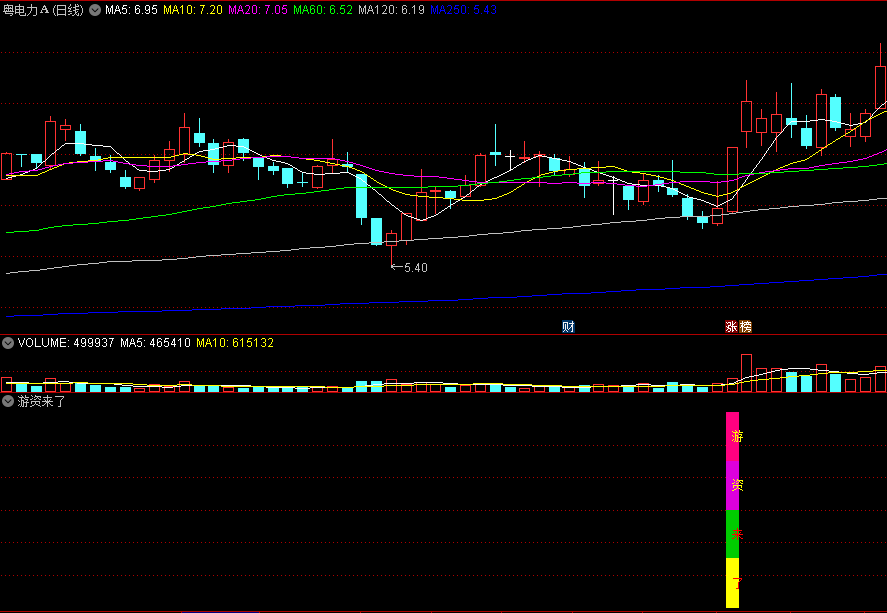Click the 游资来了 indicator name
The width and height of the screenshot is (887, 613).
coord(41,402)
